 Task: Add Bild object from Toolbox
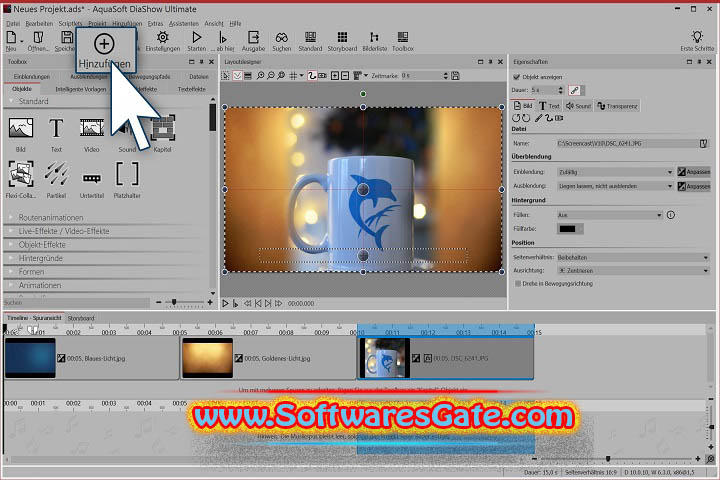pyautogui.click(x=21, y=134)
